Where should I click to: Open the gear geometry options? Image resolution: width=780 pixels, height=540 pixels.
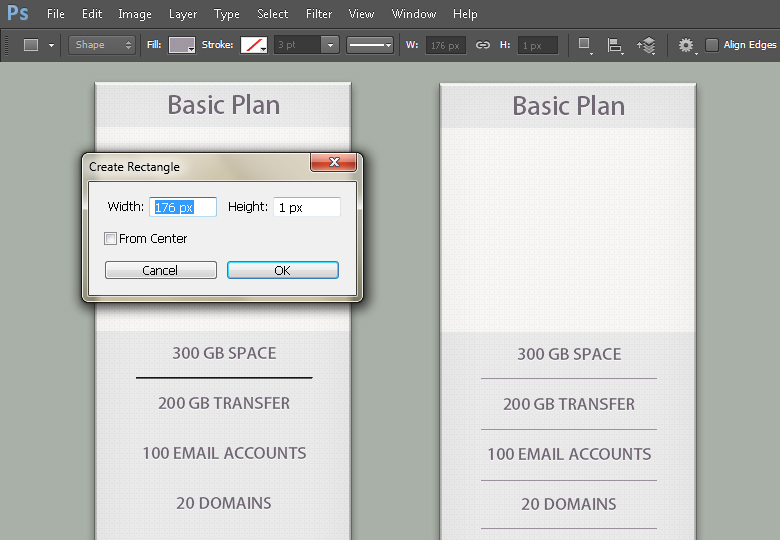tap(686, 45)
